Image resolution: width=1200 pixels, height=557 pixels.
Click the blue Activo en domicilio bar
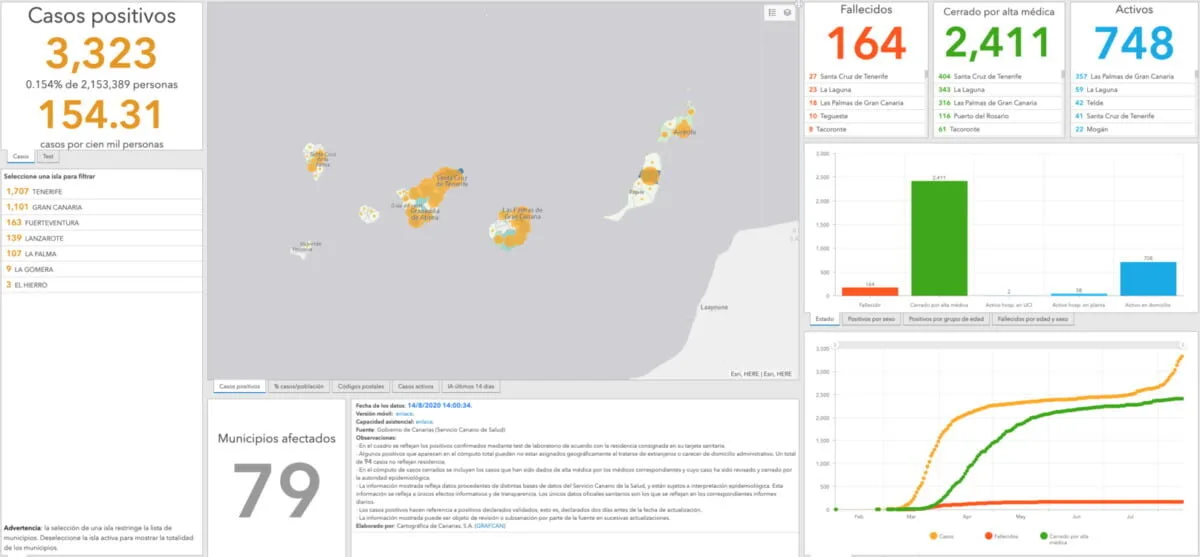(1146, 279)
